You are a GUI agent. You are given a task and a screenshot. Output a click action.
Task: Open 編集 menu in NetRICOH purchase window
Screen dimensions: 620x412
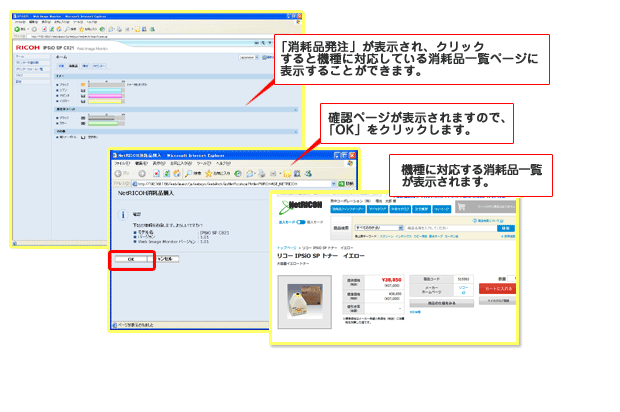coord(141,163)
